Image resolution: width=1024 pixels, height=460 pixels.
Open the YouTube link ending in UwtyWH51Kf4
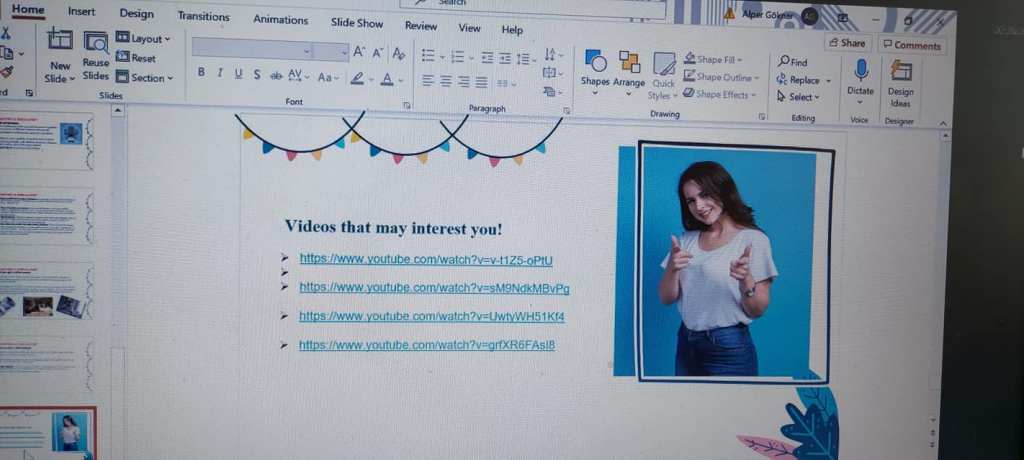coord(432,316)
